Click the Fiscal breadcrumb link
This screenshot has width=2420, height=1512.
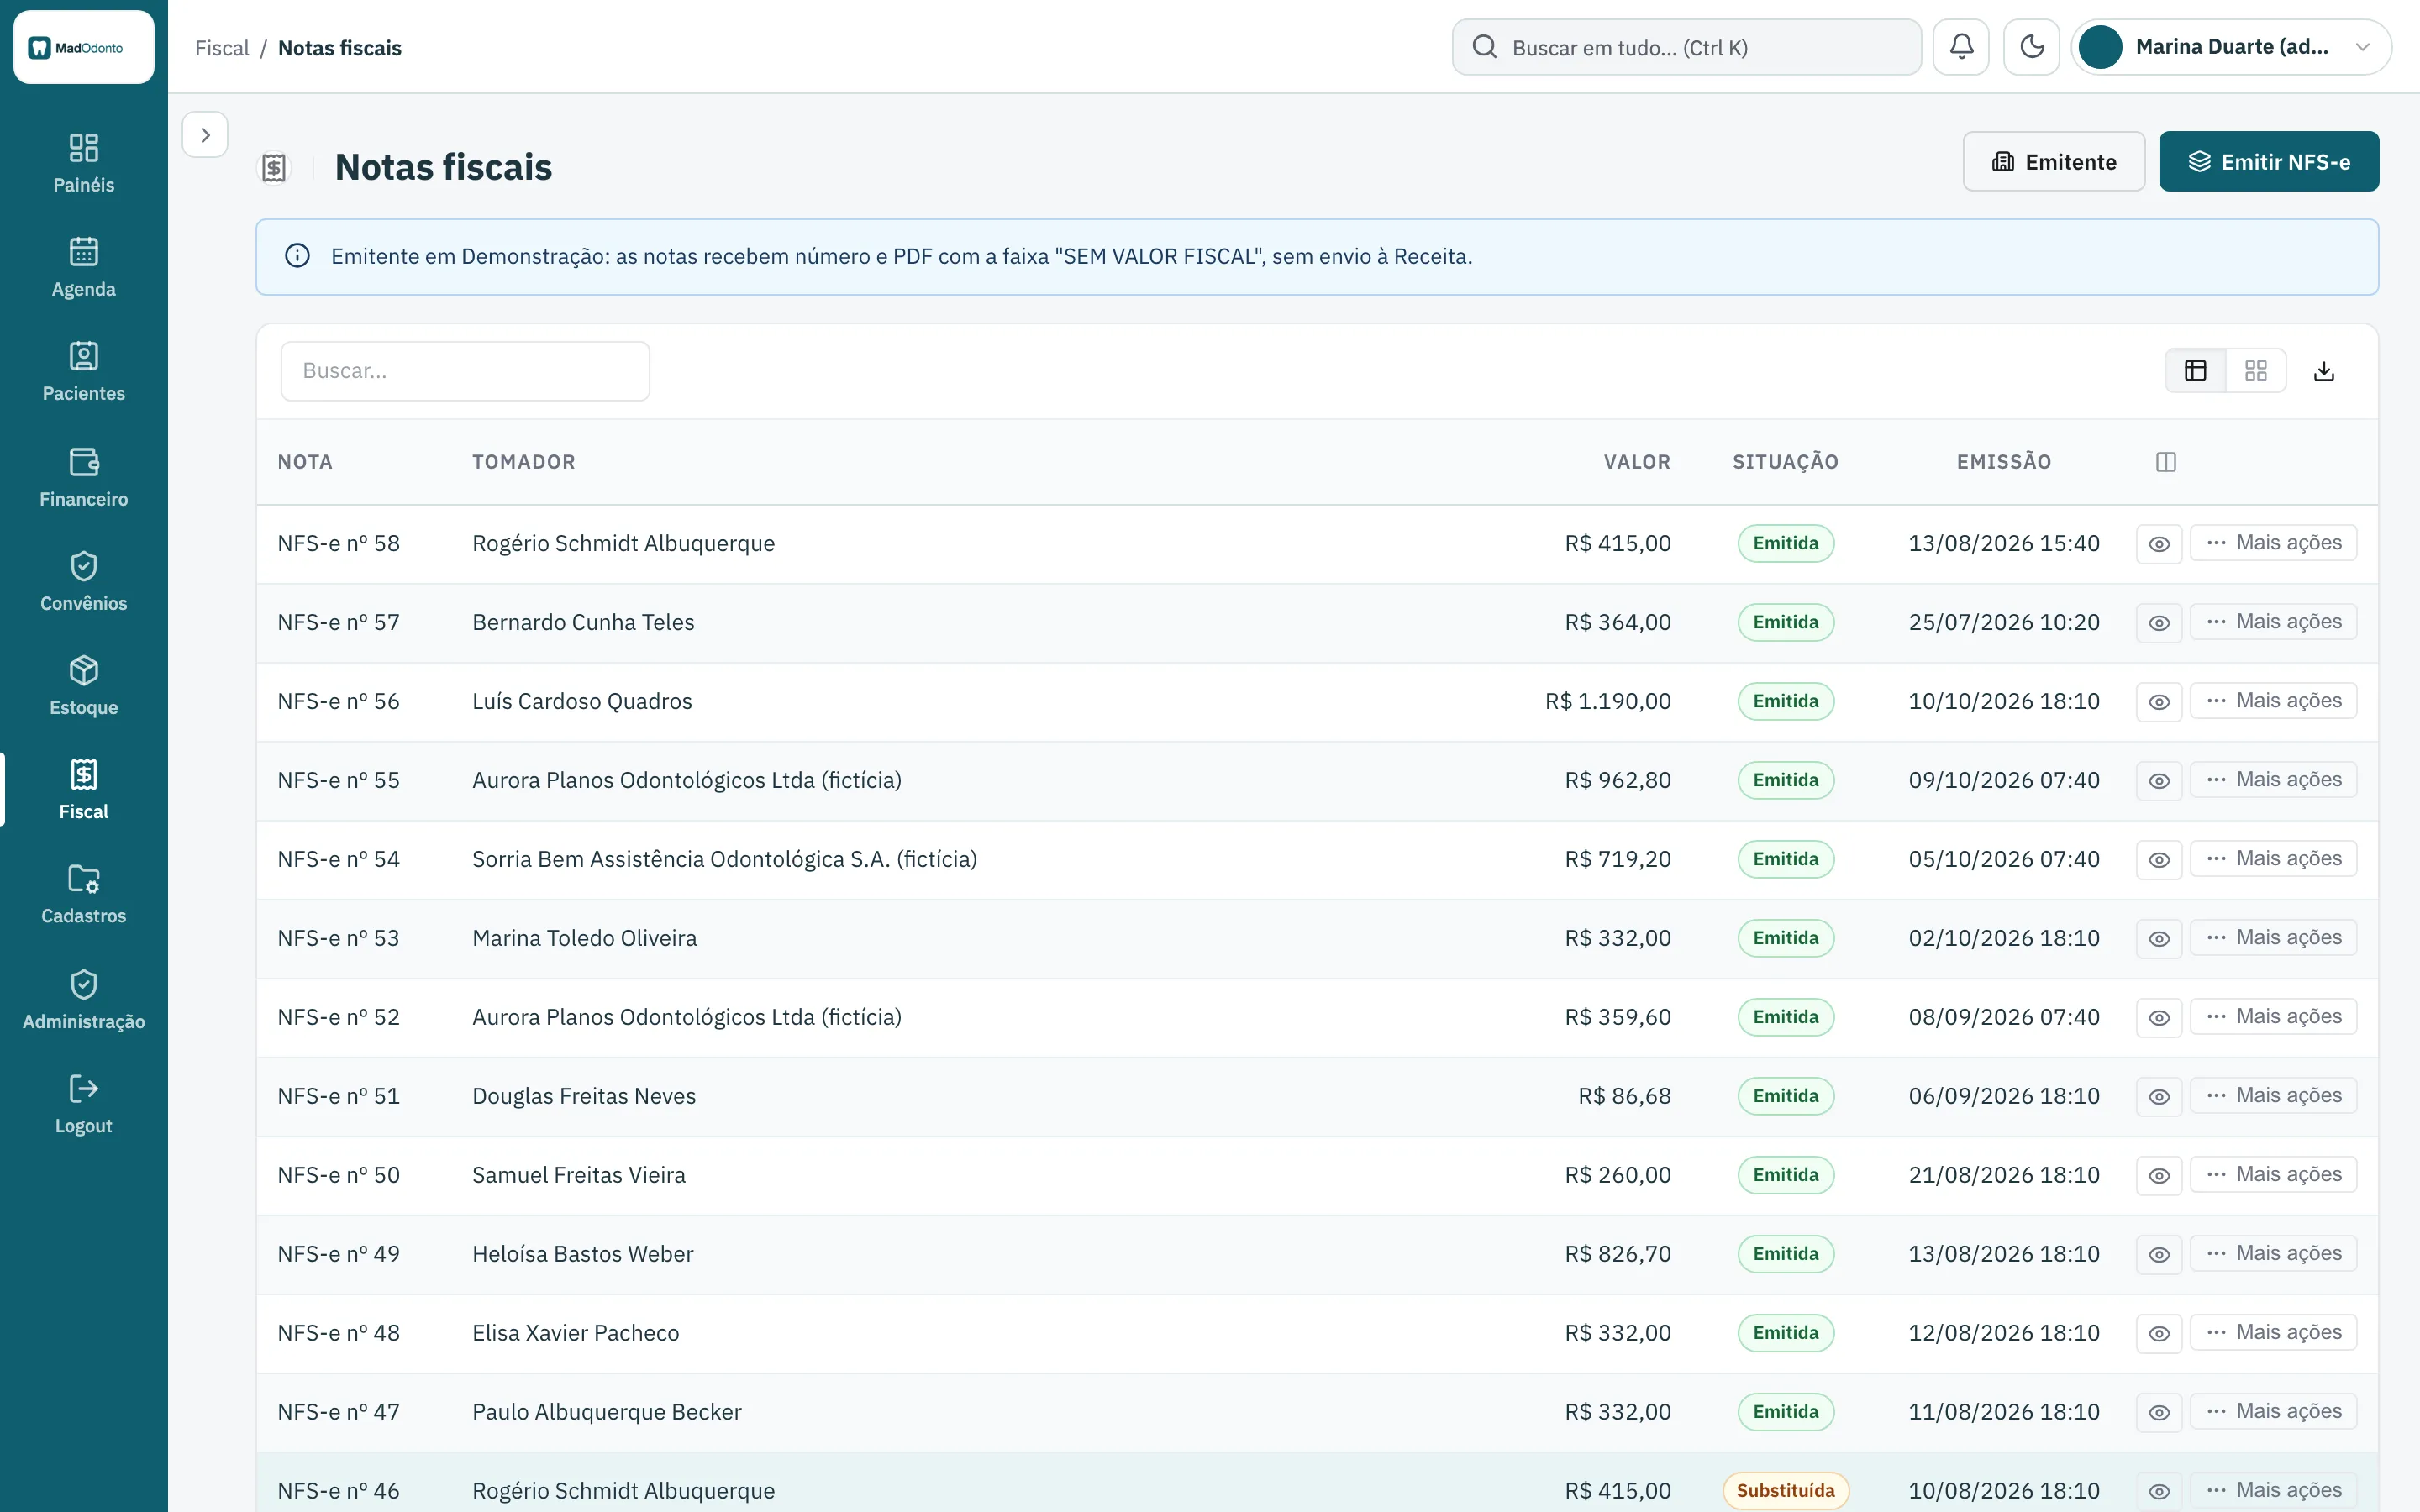click(x=222, y=48)
